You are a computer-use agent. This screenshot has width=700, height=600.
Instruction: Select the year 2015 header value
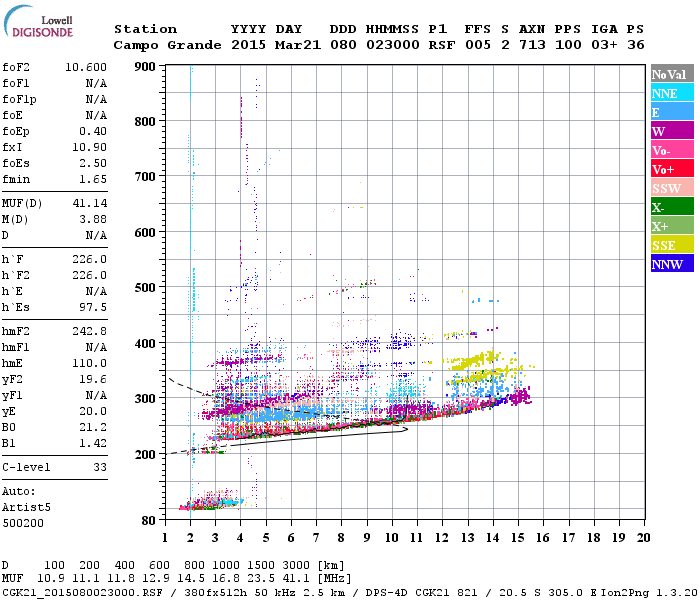(x=248, y=45)
